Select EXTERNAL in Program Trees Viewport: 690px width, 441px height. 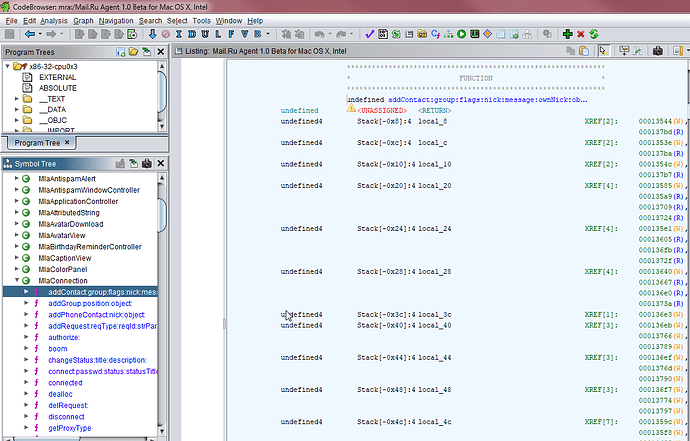(58, 77)
